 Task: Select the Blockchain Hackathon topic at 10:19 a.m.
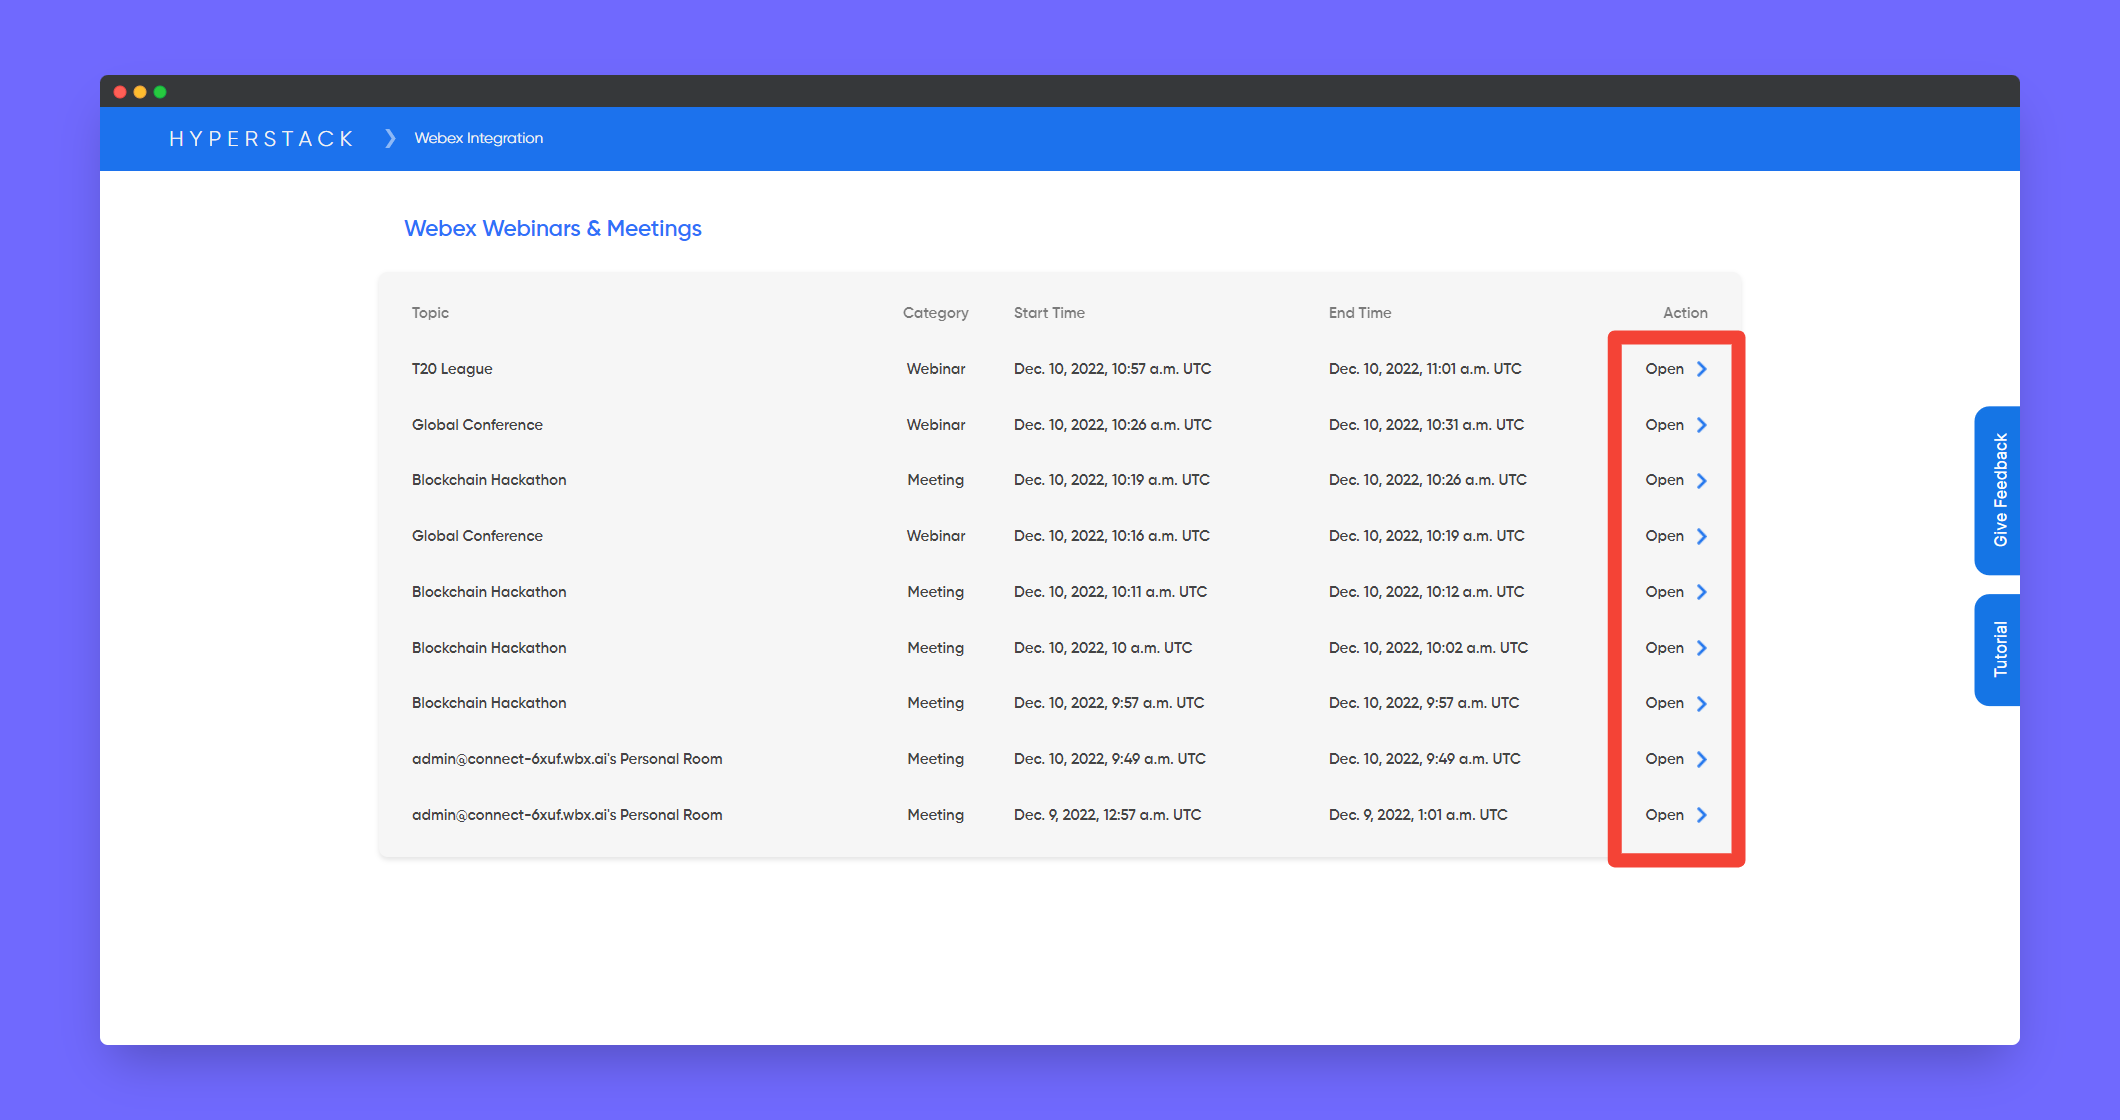[x=489, y=480]
